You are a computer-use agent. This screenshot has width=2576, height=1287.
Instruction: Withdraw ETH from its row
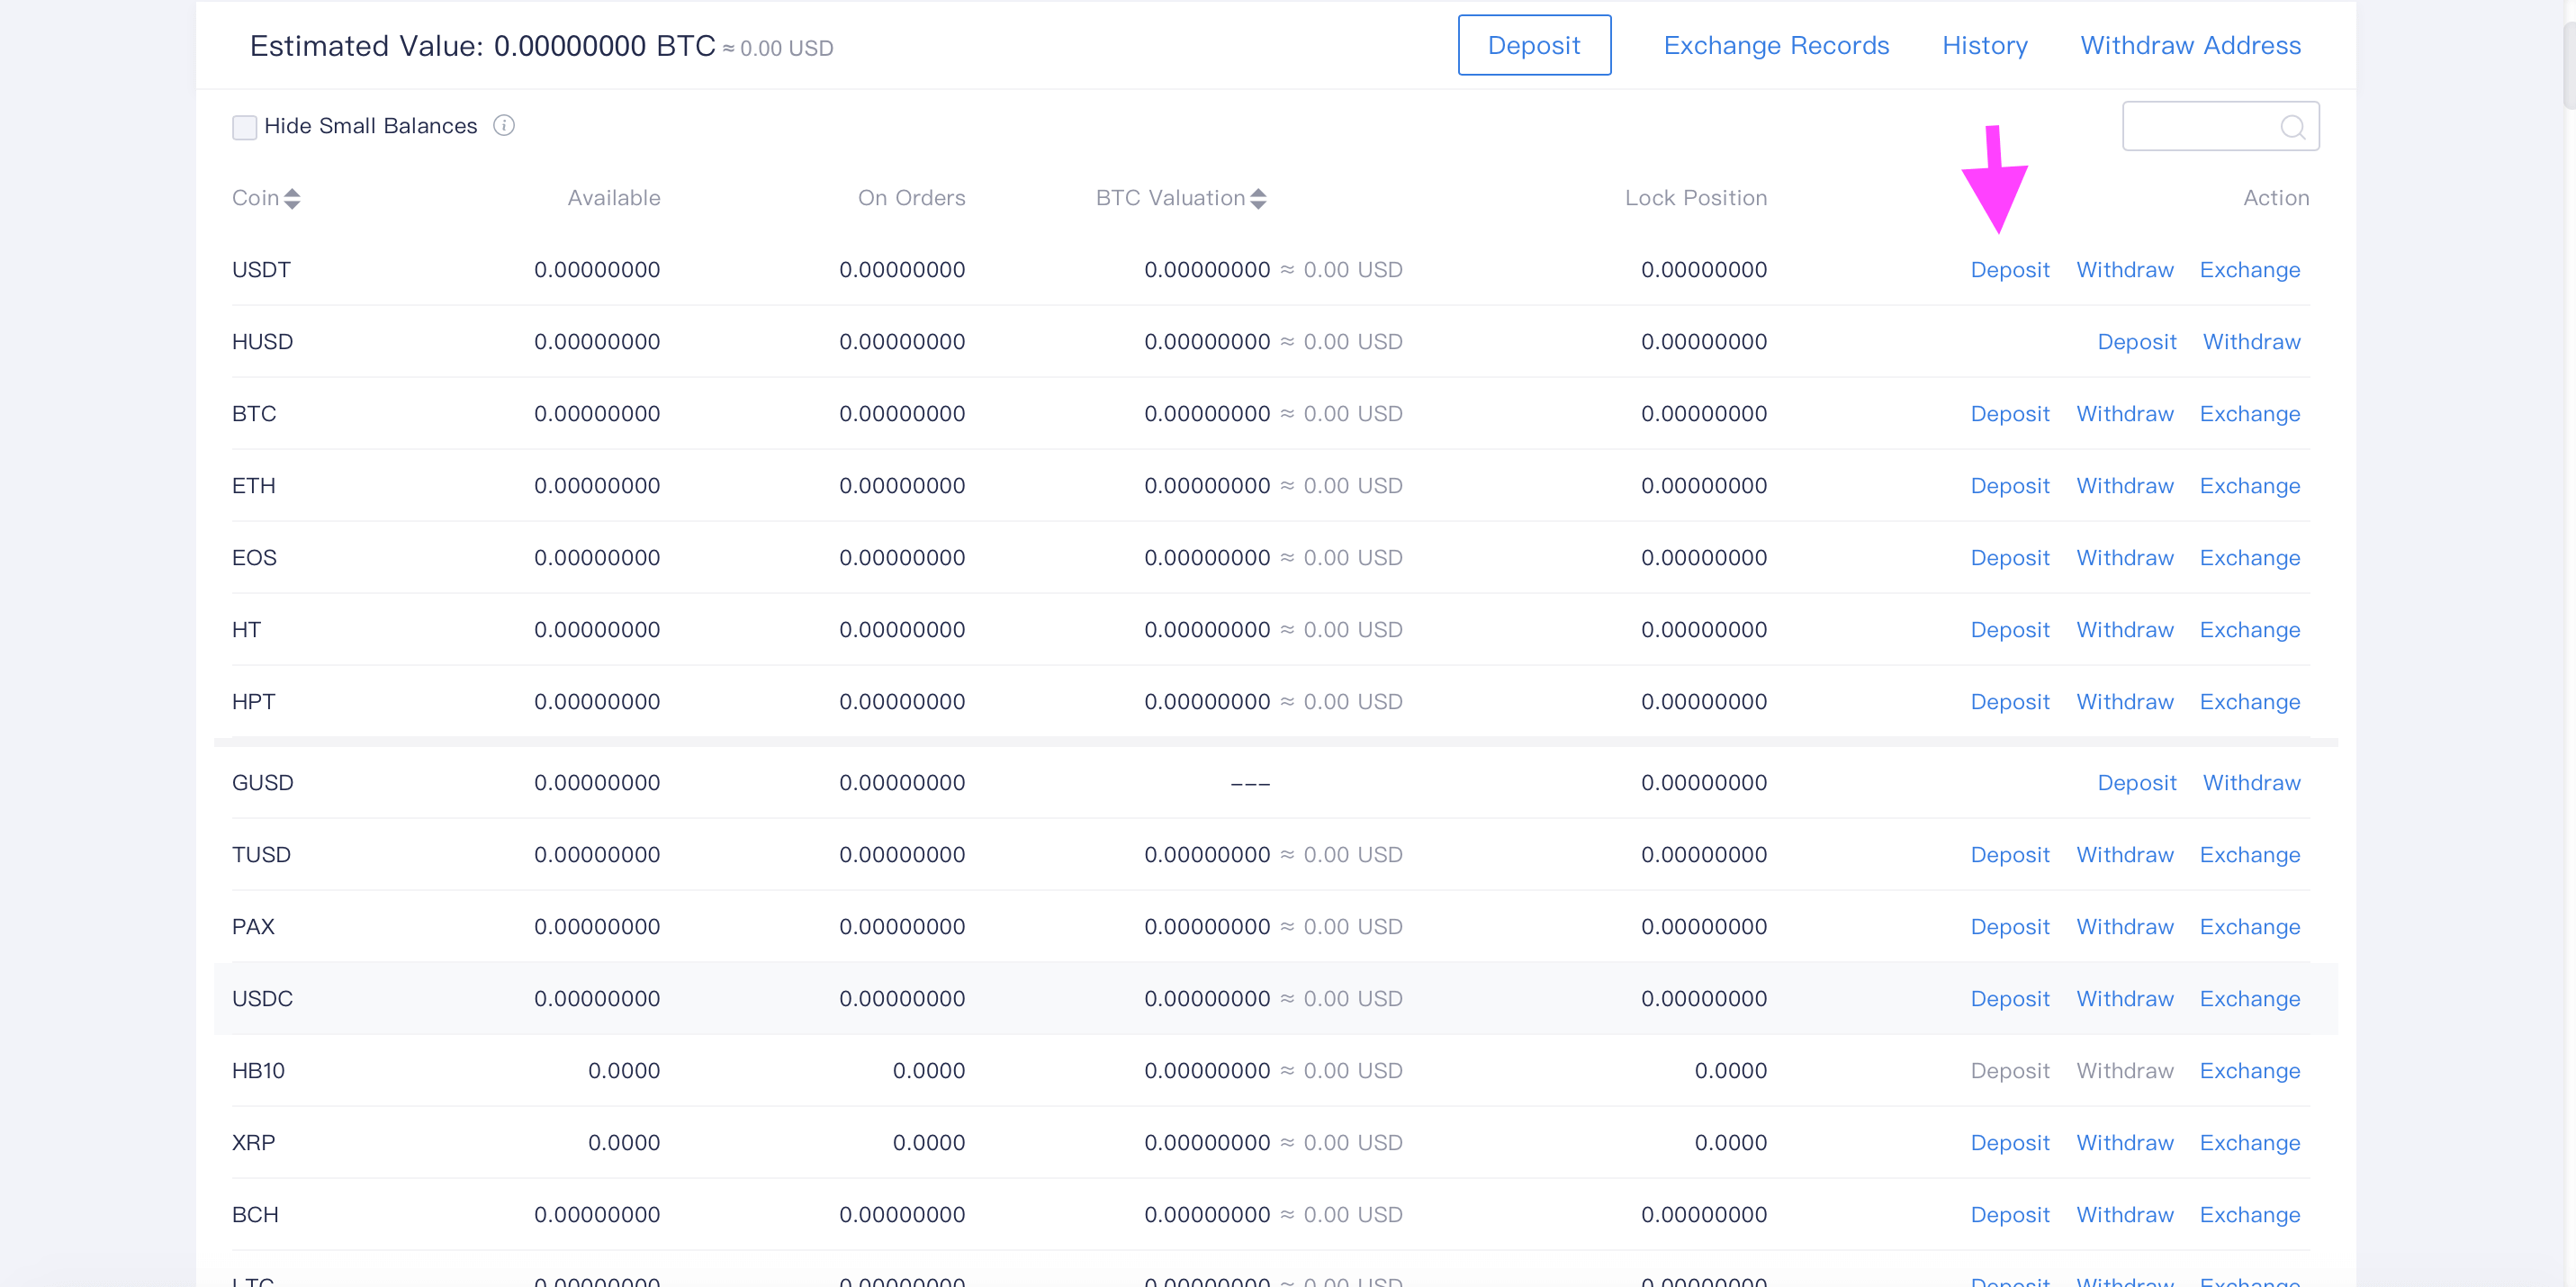click(x=2124, y=486)
